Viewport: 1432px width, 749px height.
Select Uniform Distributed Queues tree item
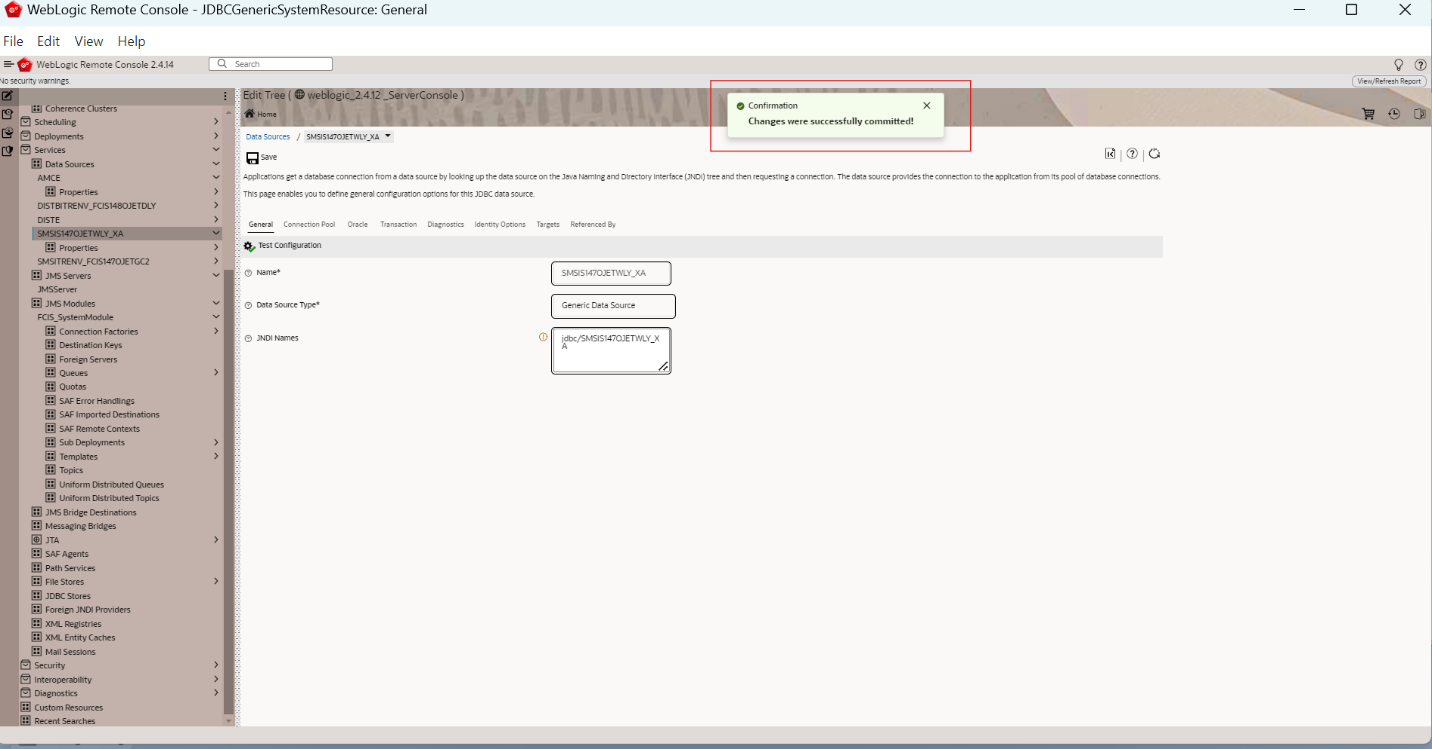point(111,484)
